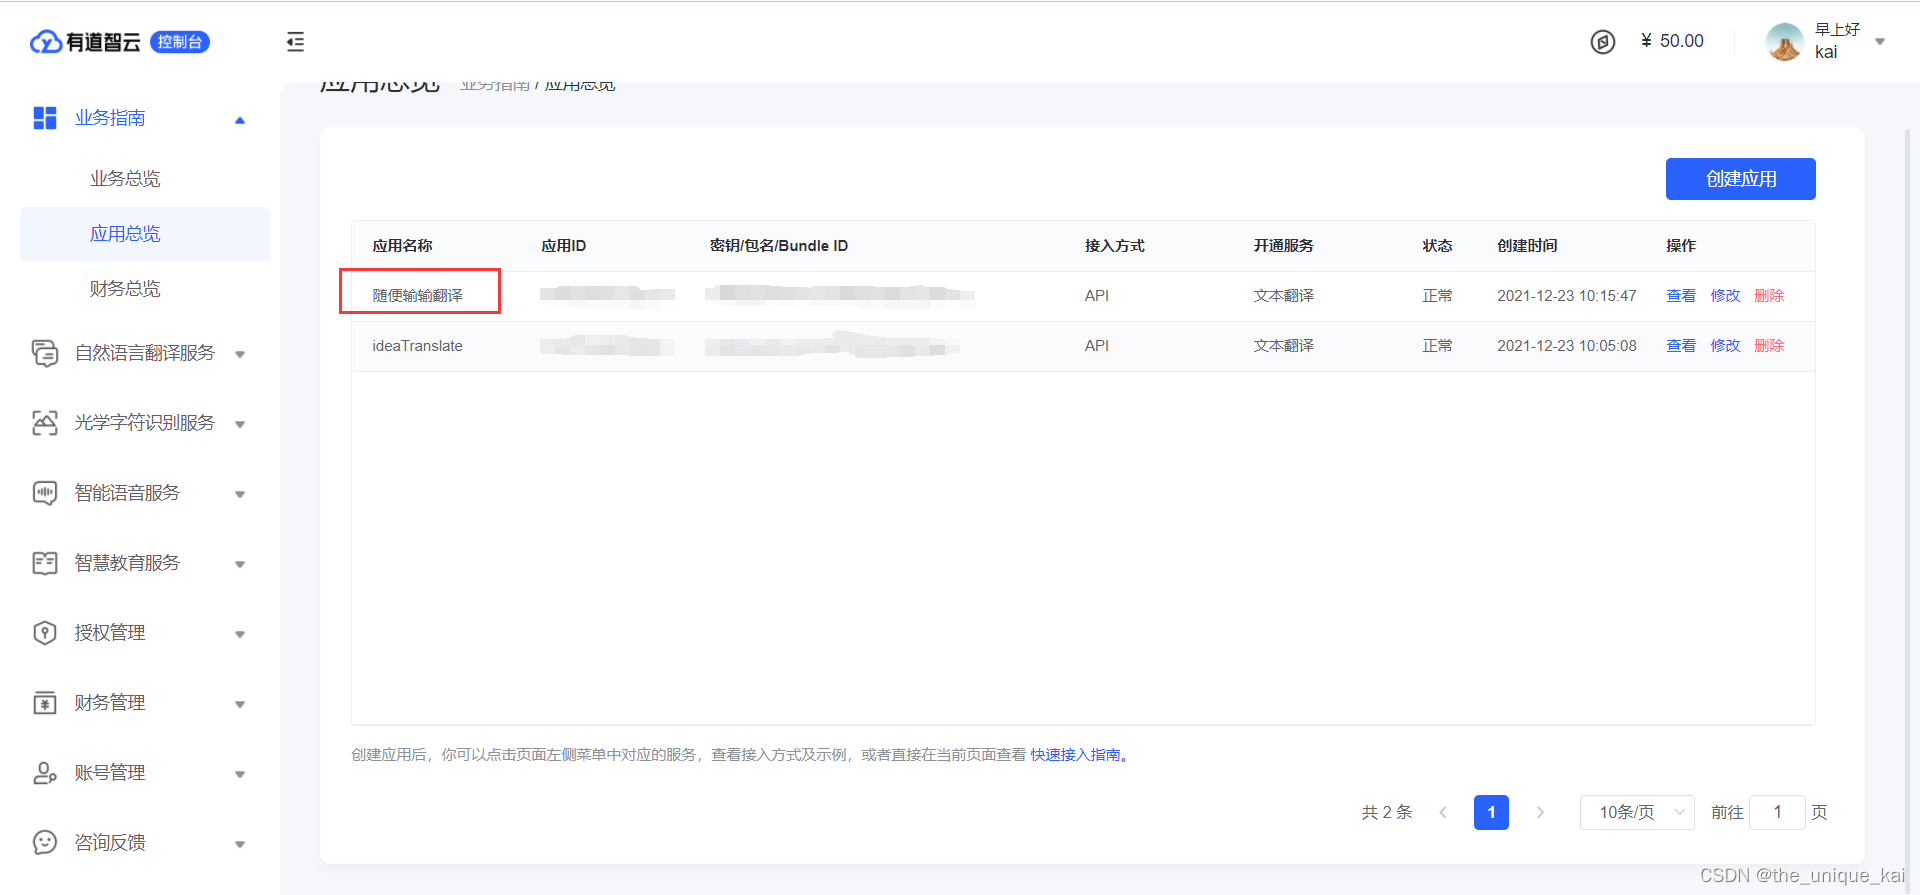1920x895 pixels.
Task: Click the 业务指南 dashboard icon
Action: click(45, 118)
